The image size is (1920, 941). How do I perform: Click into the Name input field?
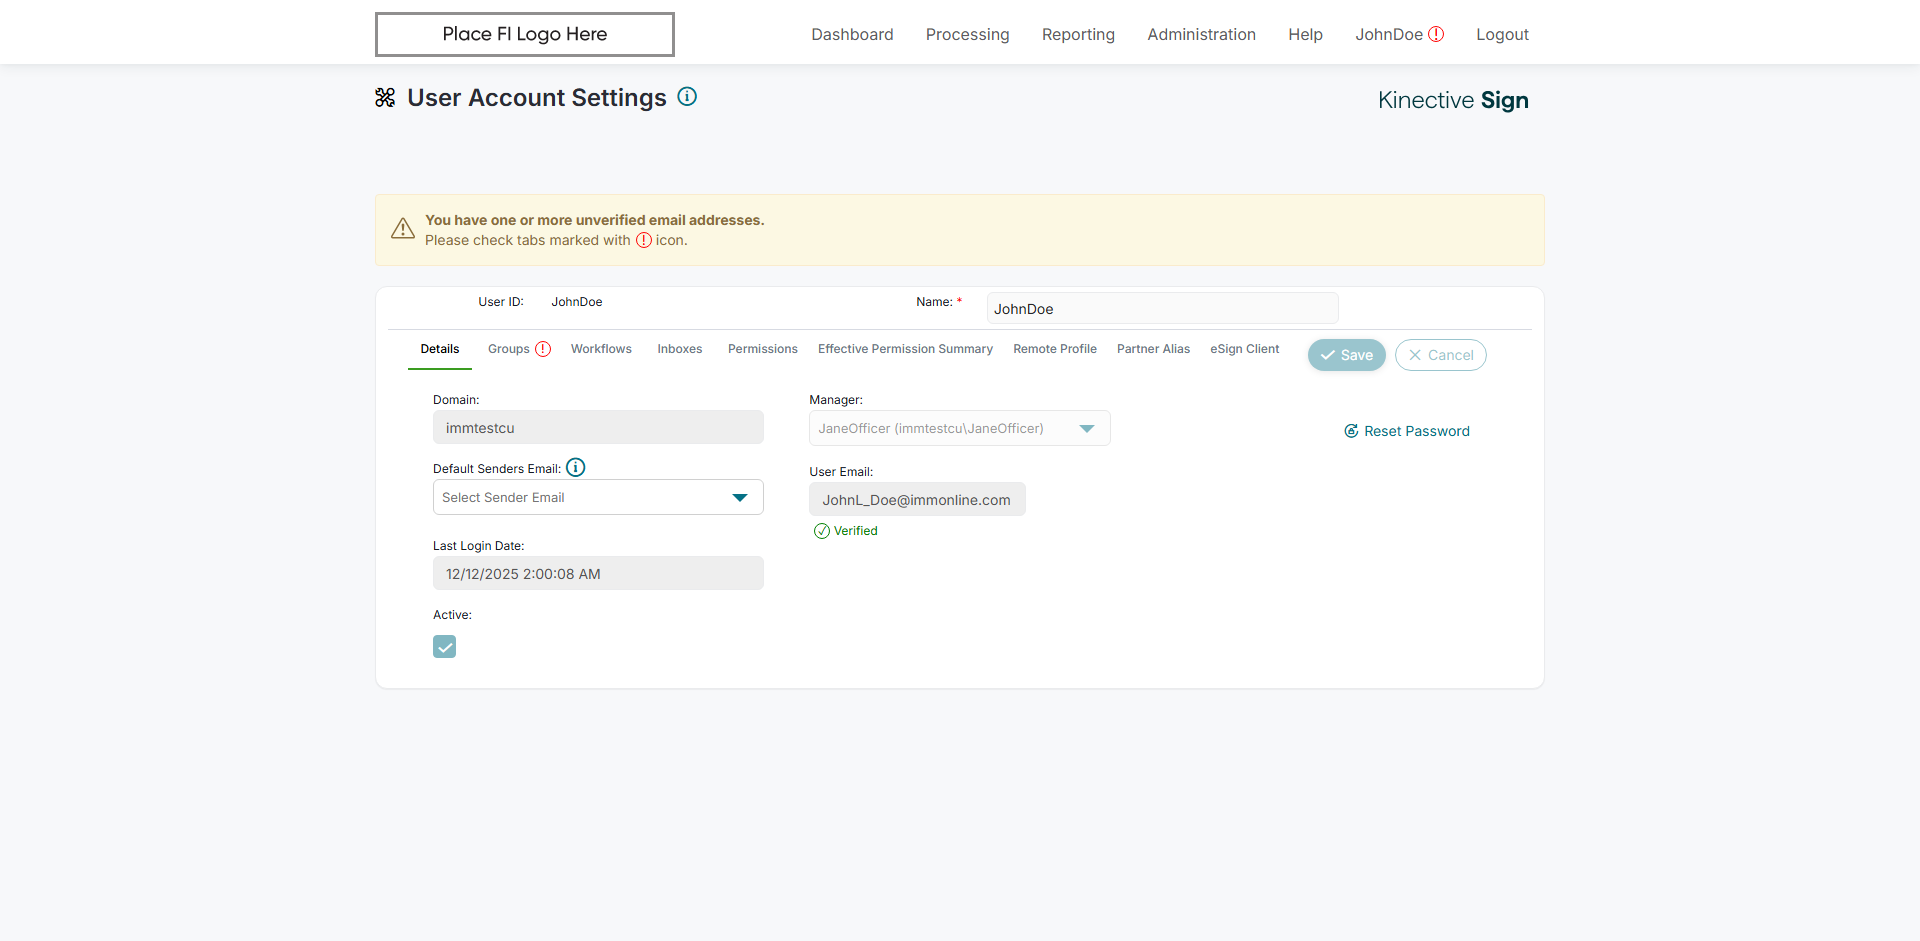pos(1162,309)
